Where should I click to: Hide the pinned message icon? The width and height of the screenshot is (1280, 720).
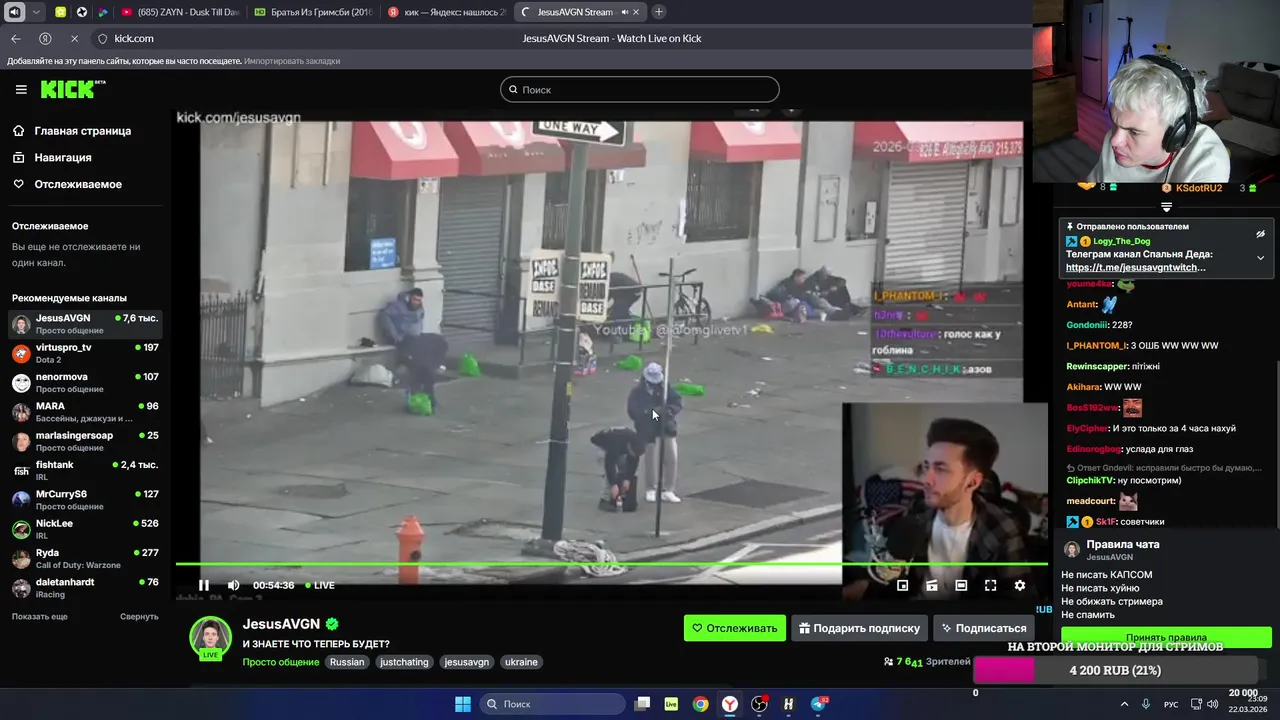(1260, 234)
